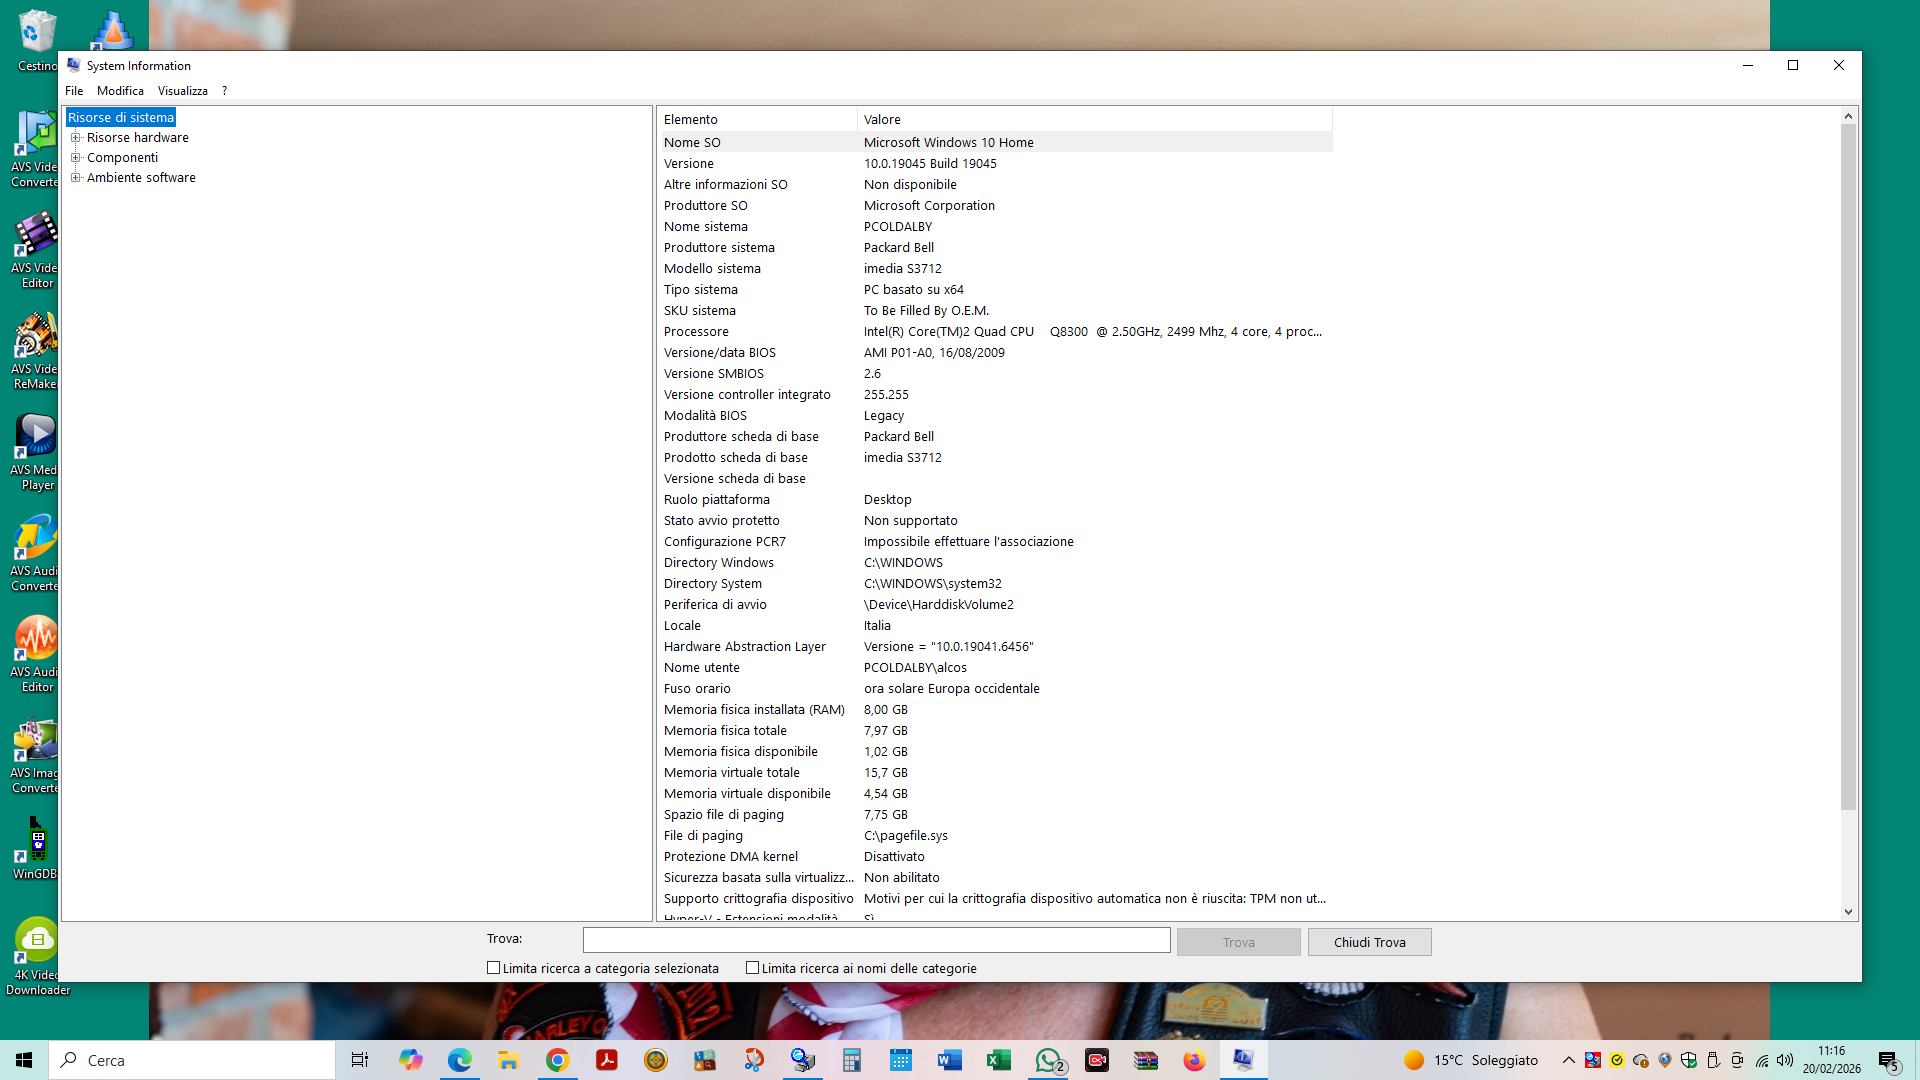The height and width of the screenshot is (1080, 1920).
Task: Open File Explorer from the taskbar
Action: pos(508,1060)
